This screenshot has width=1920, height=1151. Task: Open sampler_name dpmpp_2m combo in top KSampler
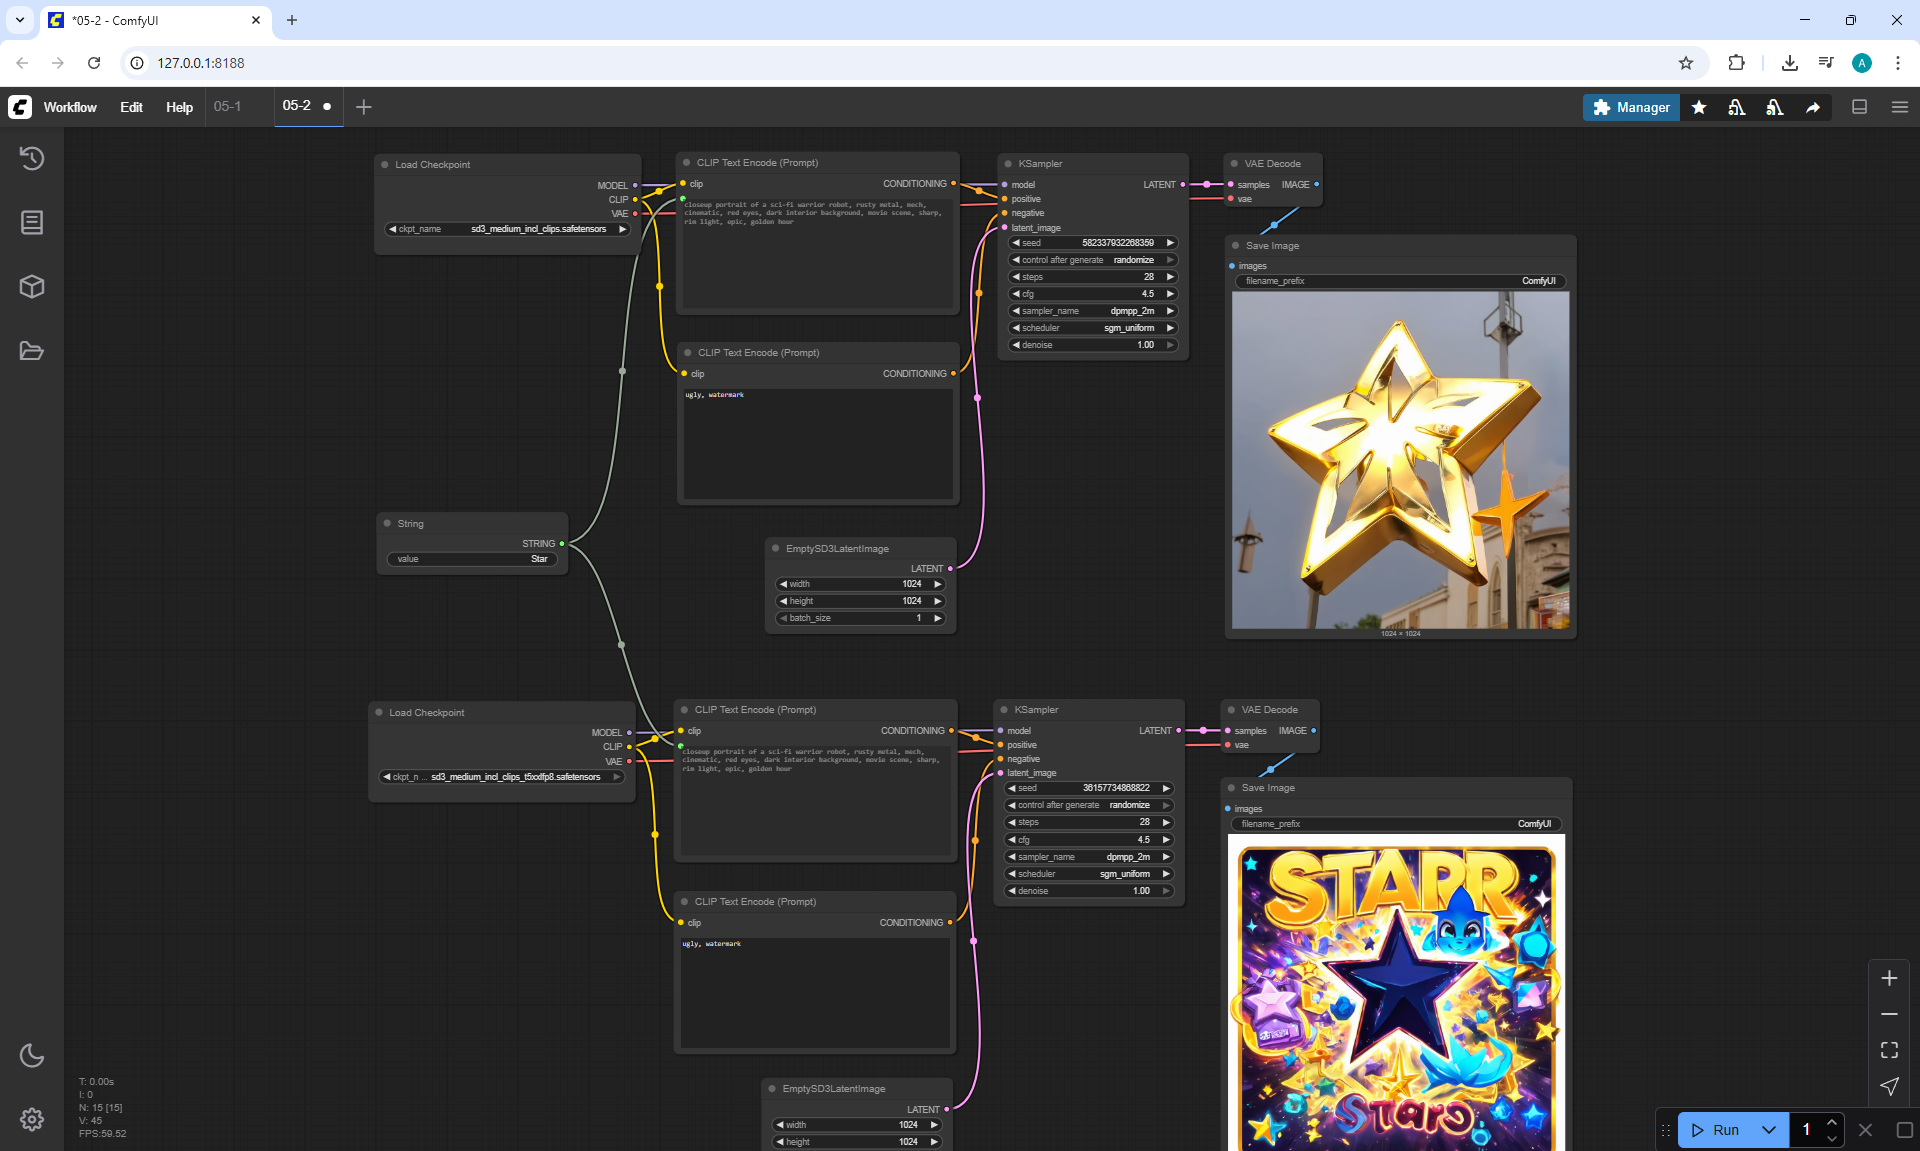1092,311
